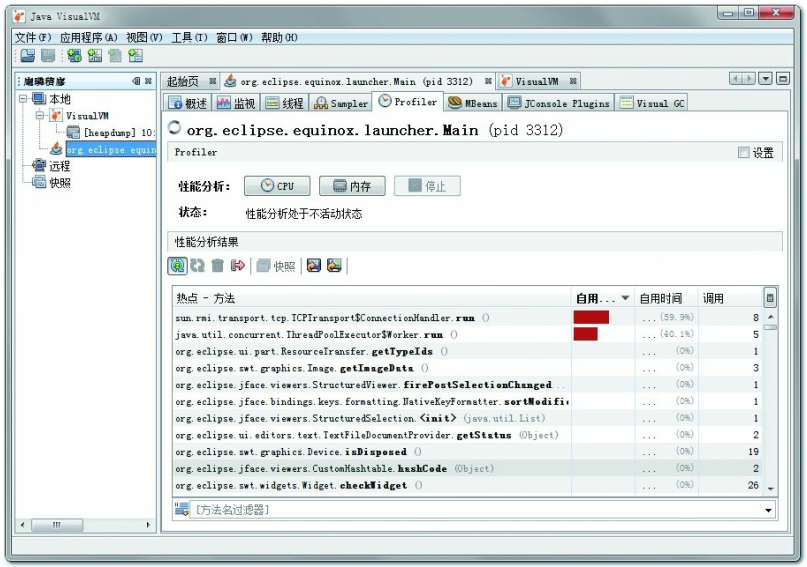Click the column chooser icon in table header

770,298
